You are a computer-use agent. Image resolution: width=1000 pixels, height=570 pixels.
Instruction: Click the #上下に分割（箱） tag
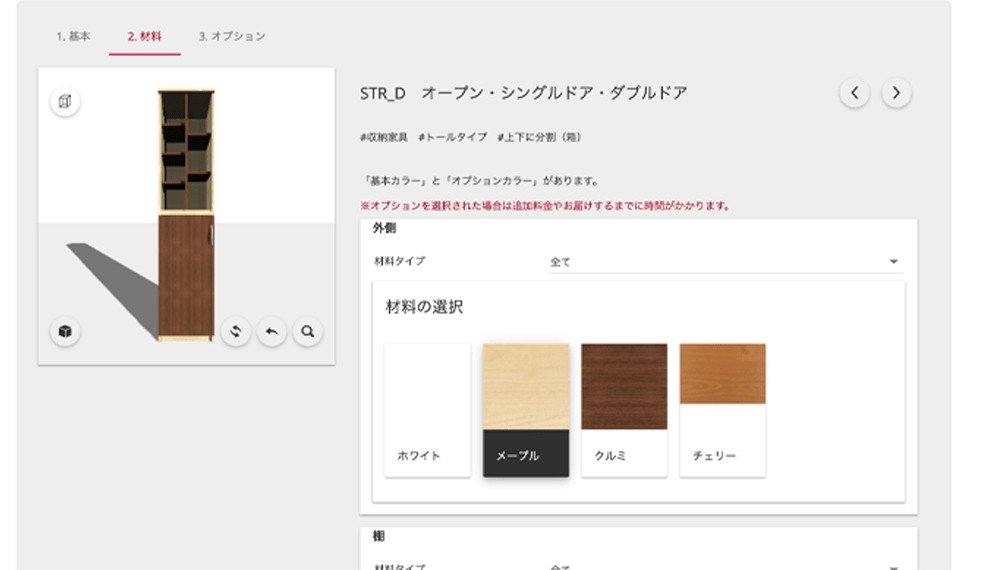(539, 137)
